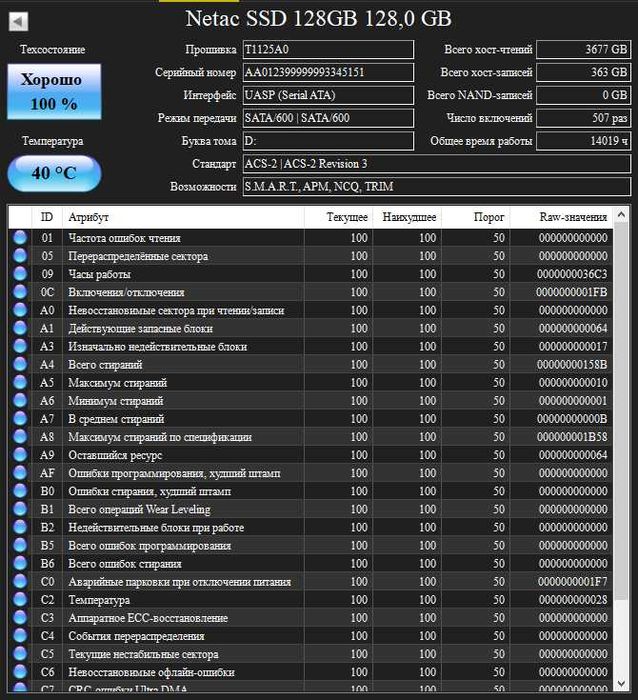Click the Текущее column header

[338, 217]
